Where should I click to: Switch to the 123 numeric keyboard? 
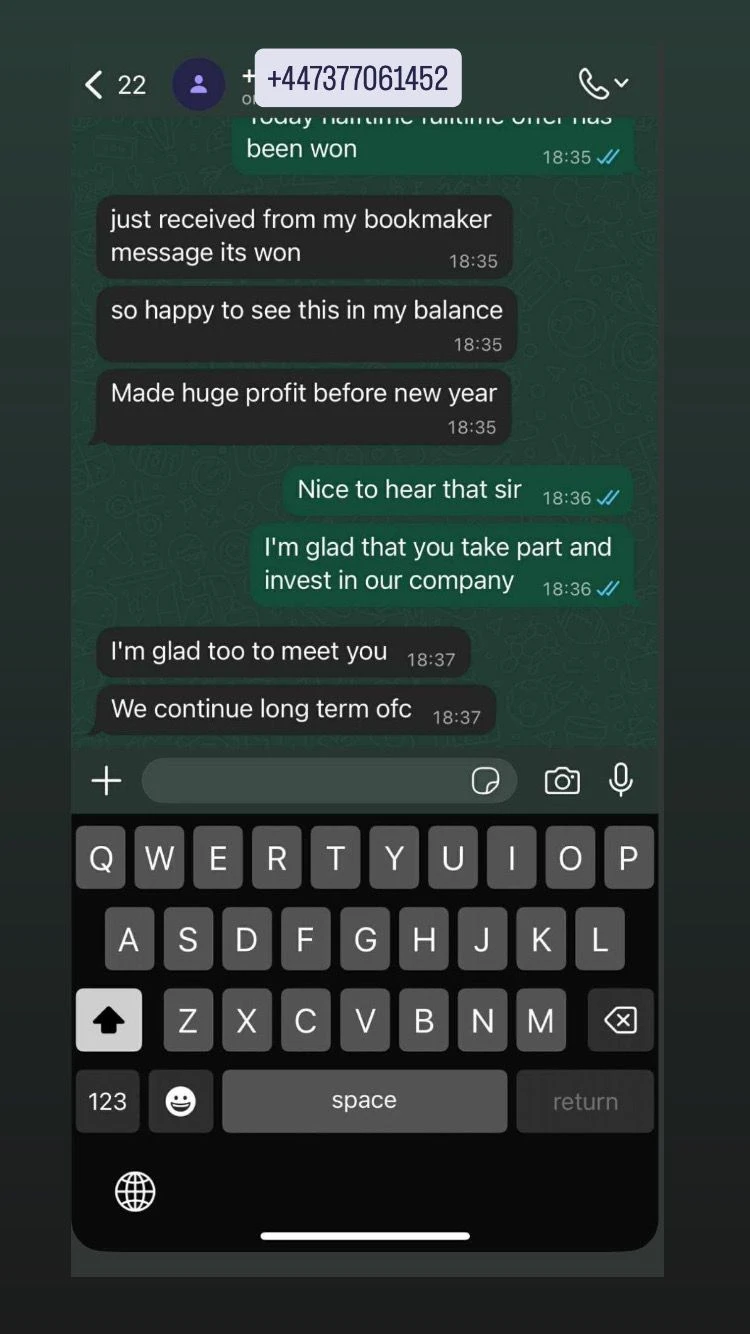pos(107,1101)
